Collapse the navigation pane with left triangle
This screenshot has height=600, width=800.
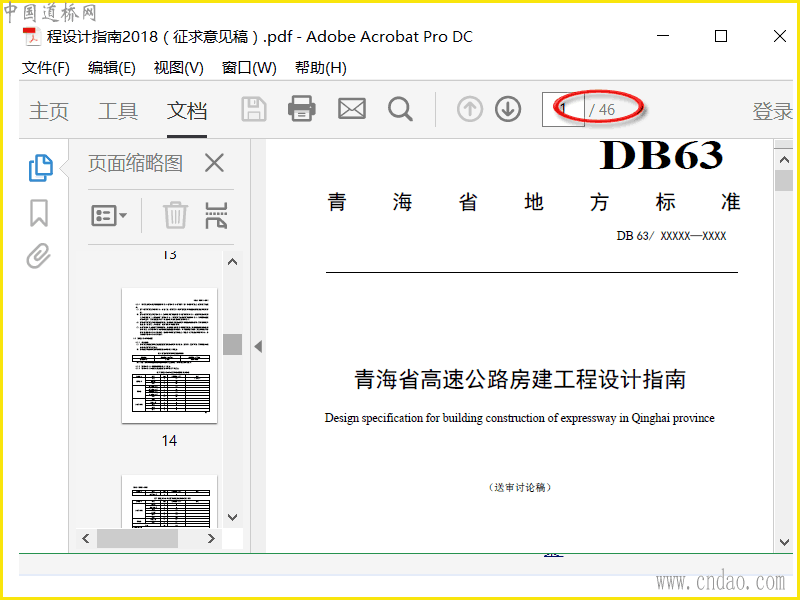click(x=258, y=346)
